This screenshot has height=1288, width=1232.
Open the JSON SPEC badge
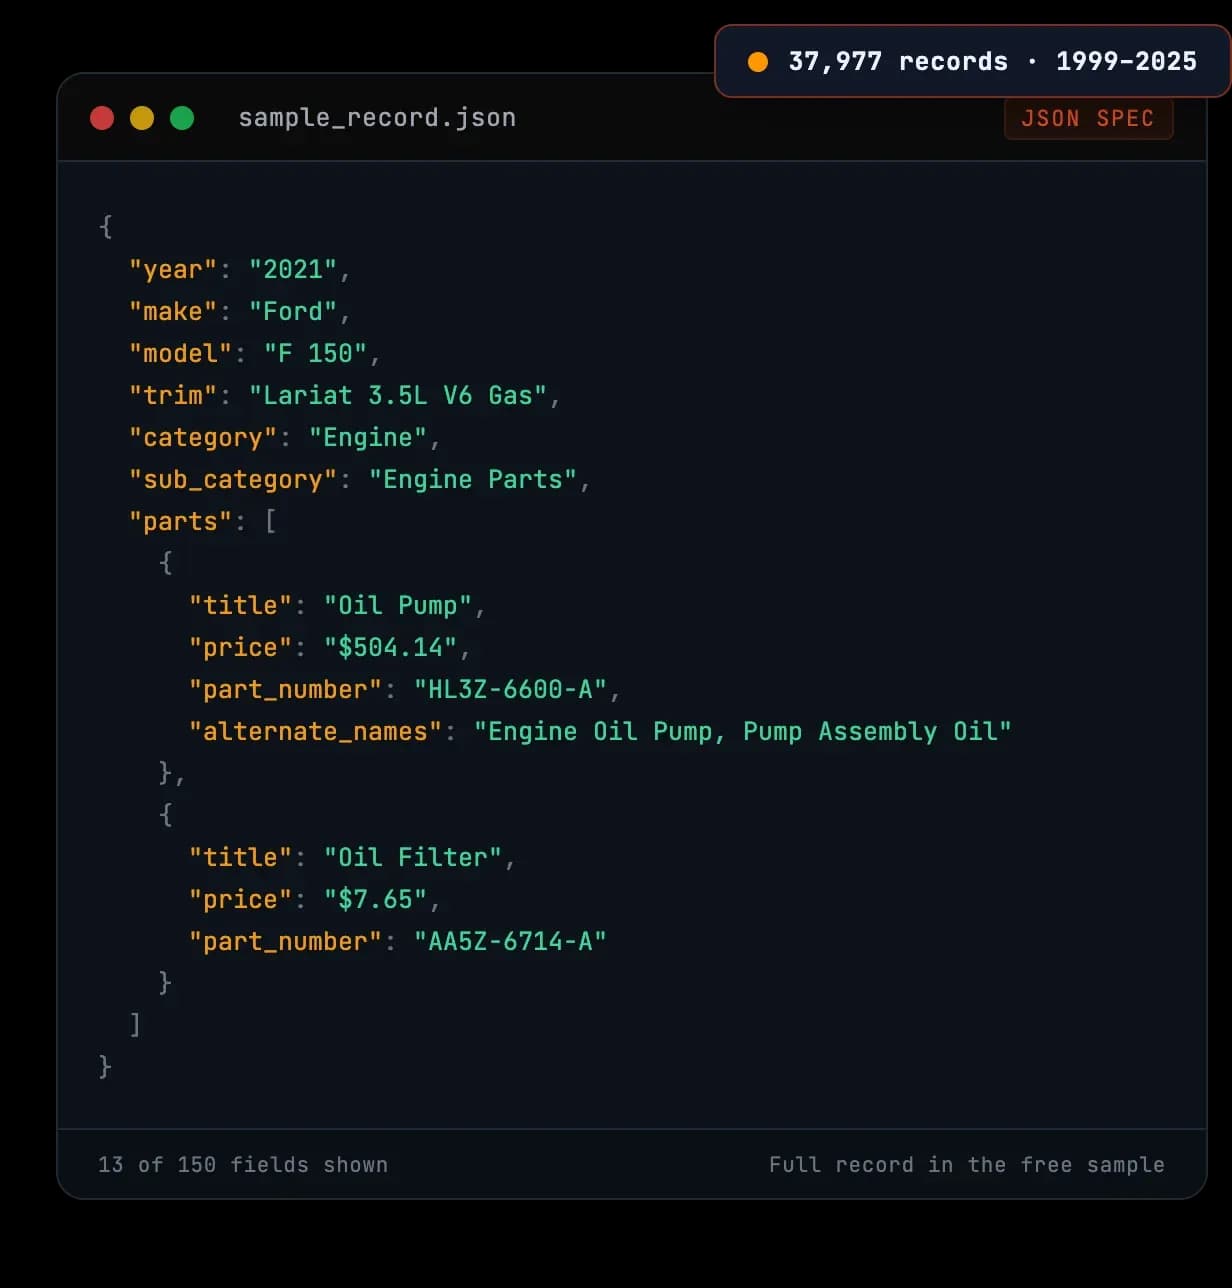[1088, 118]
